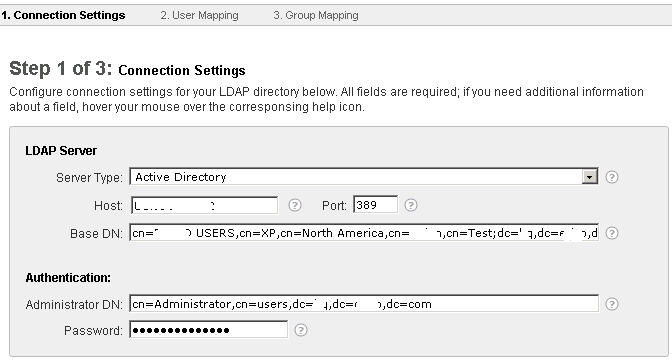Click the Server Type label text
672x360 pixels.
[89, 177]
